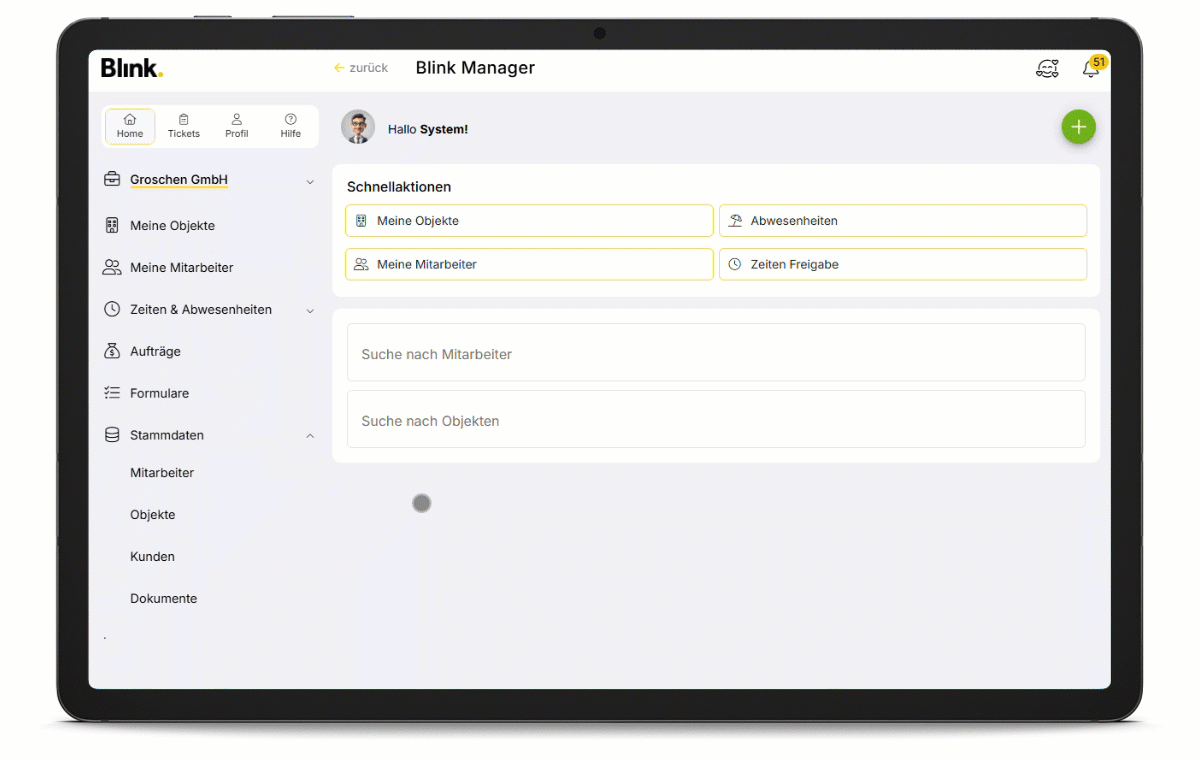1200x760 pixels.
Task: Open the support chat icon in header
Action: click(x=1047, y=69)
